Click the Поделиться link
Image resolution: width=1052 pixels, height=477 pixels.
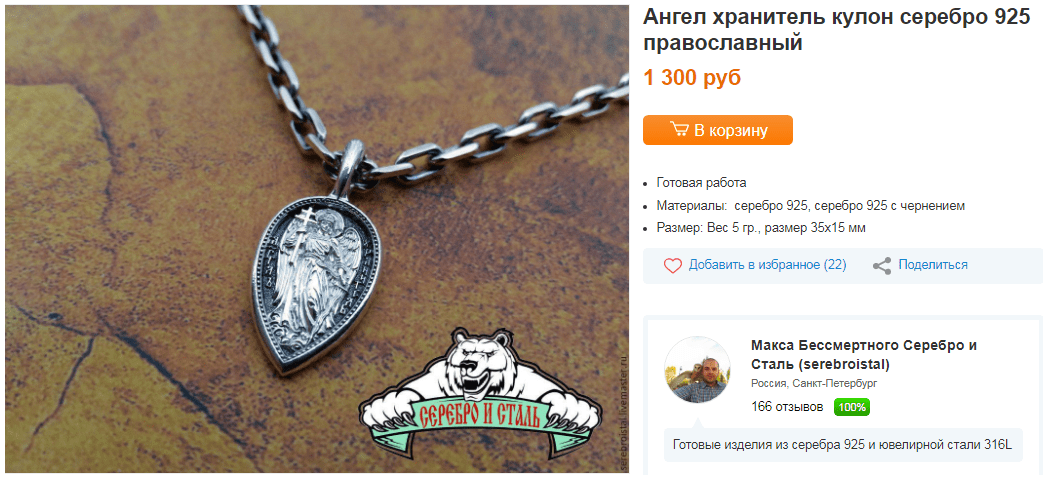[933, 265]
